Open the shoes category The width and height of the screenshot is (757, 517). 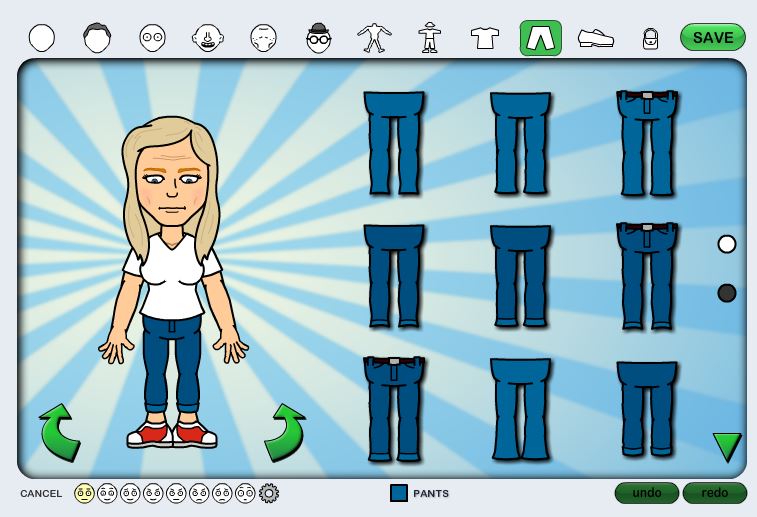596,38
